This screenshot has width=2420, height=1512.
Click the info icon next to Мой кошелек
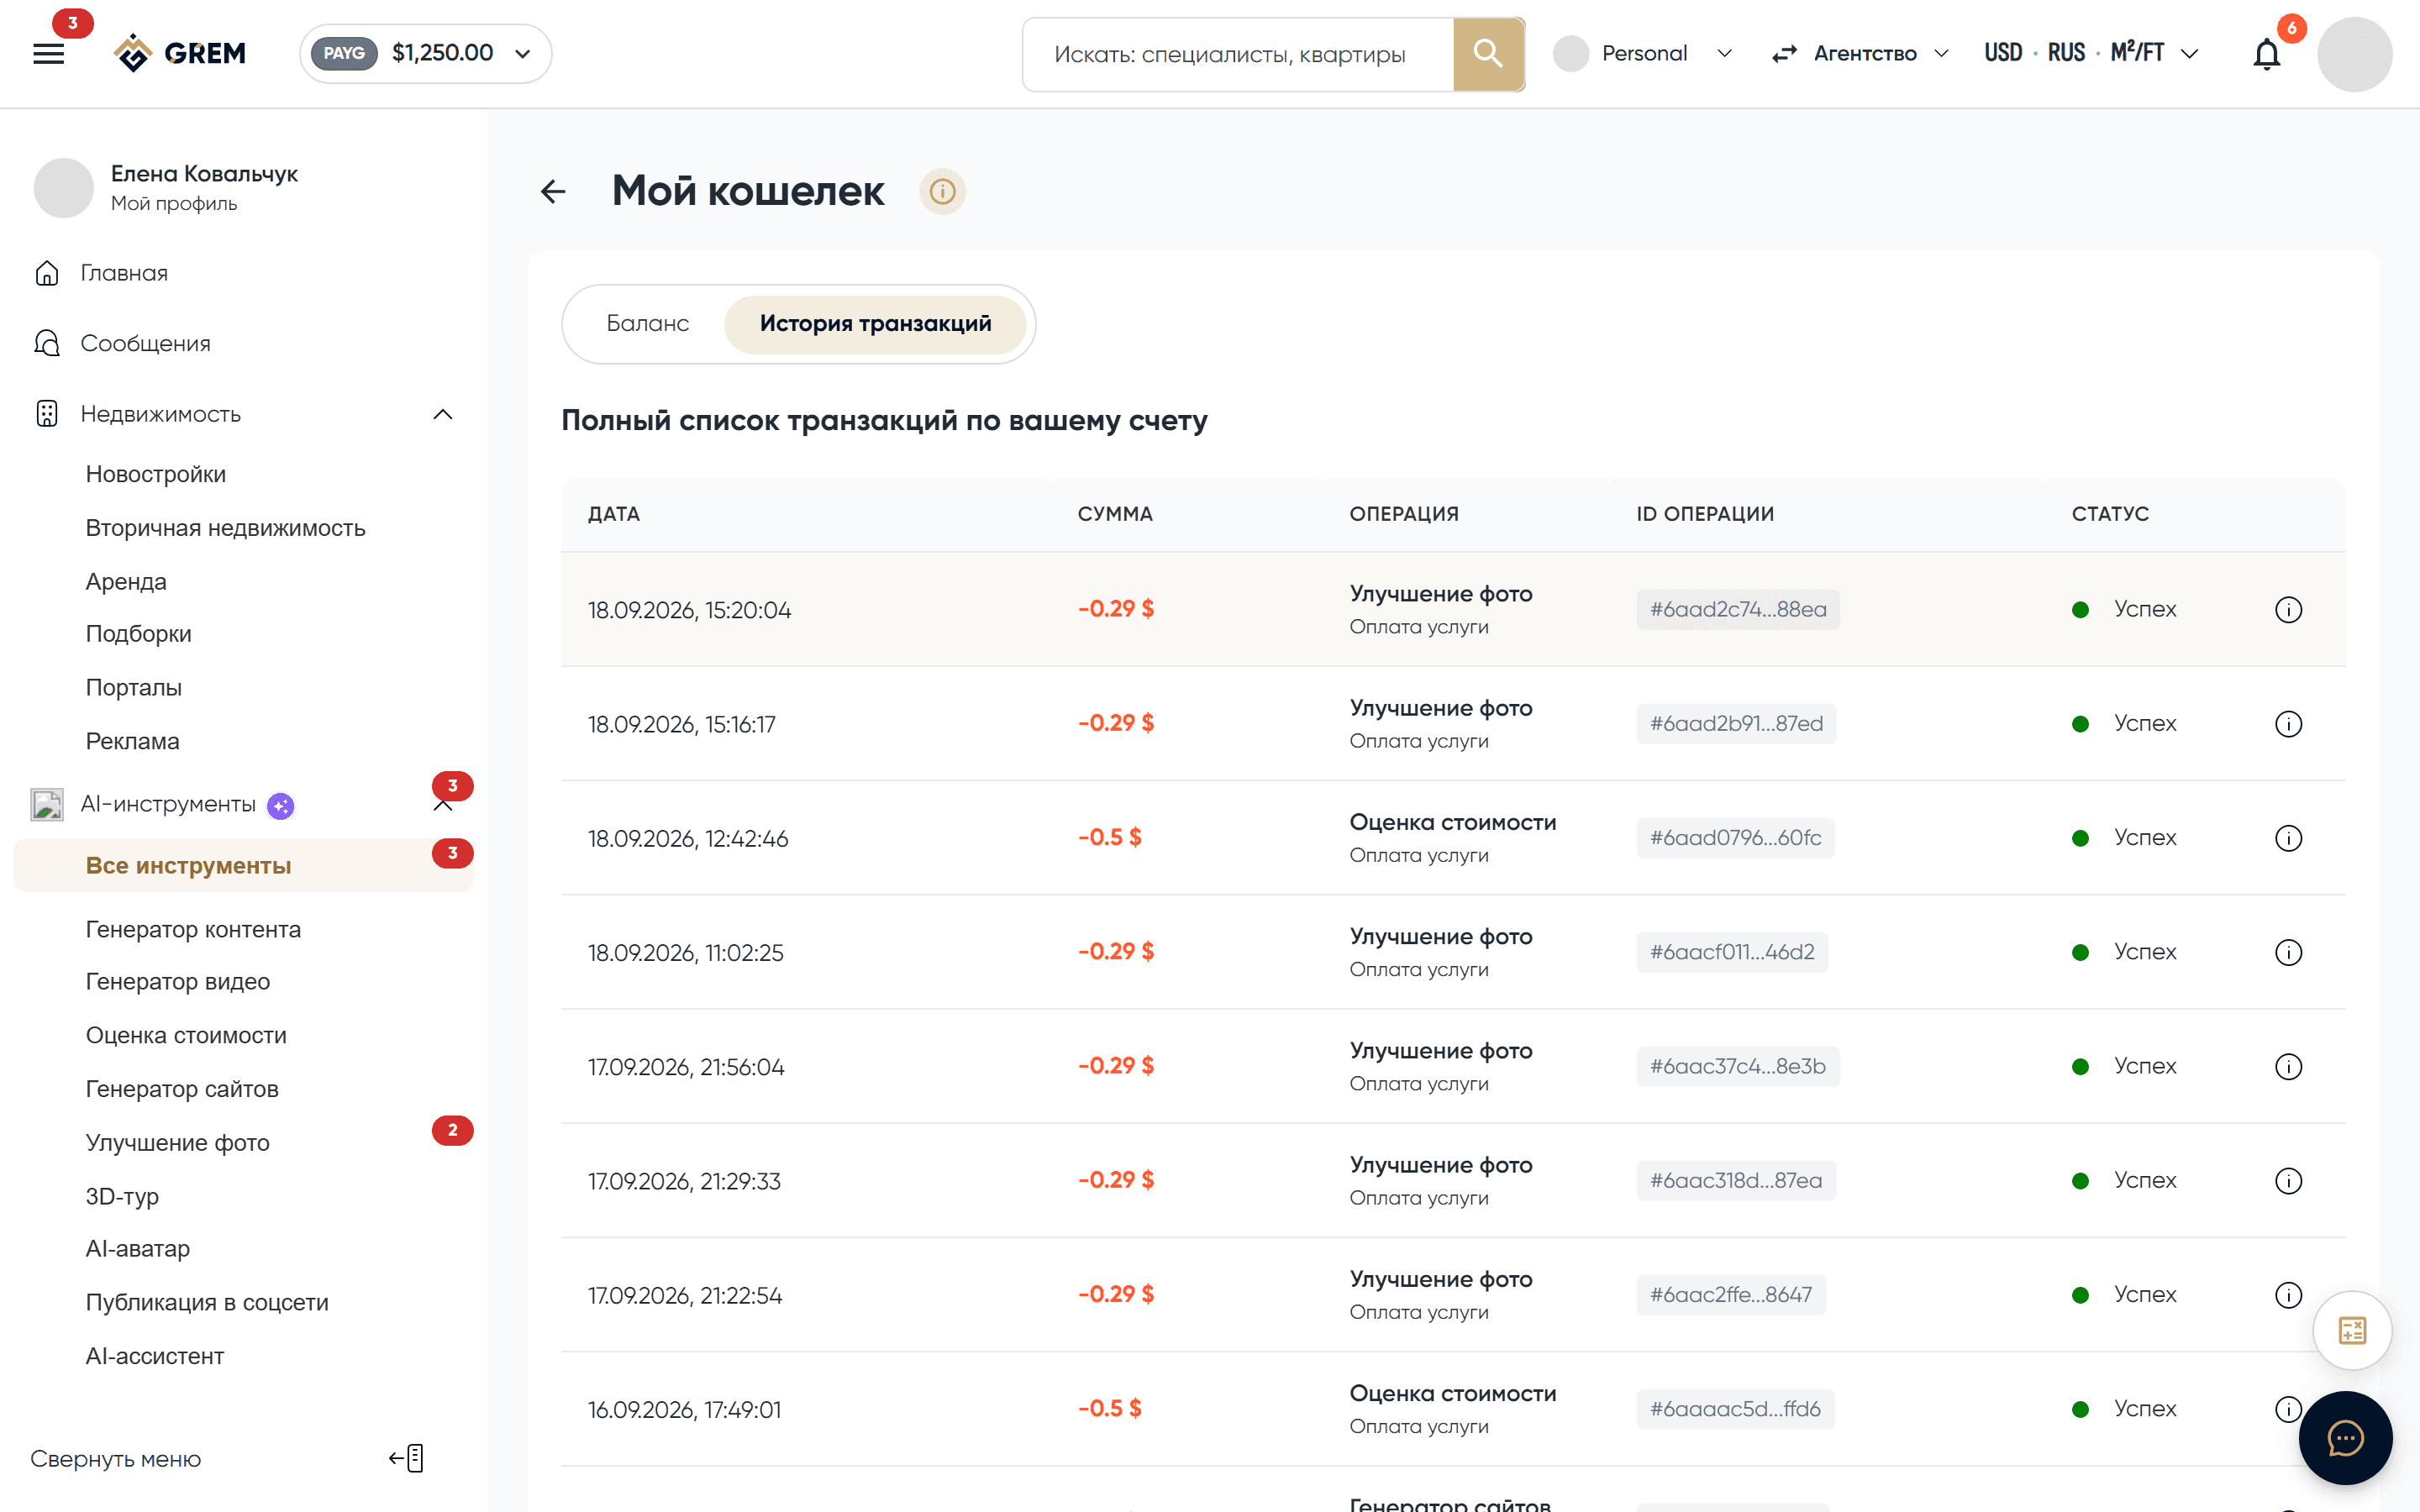942,191
